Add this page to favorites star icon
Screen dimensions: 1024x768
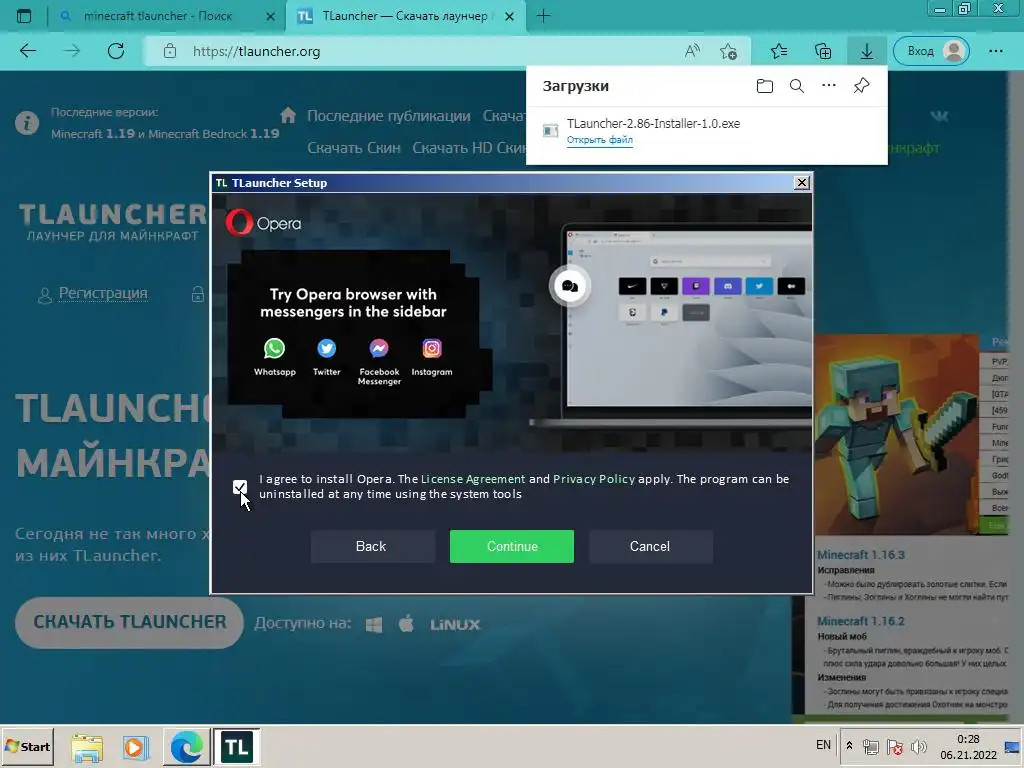point(728,51)
